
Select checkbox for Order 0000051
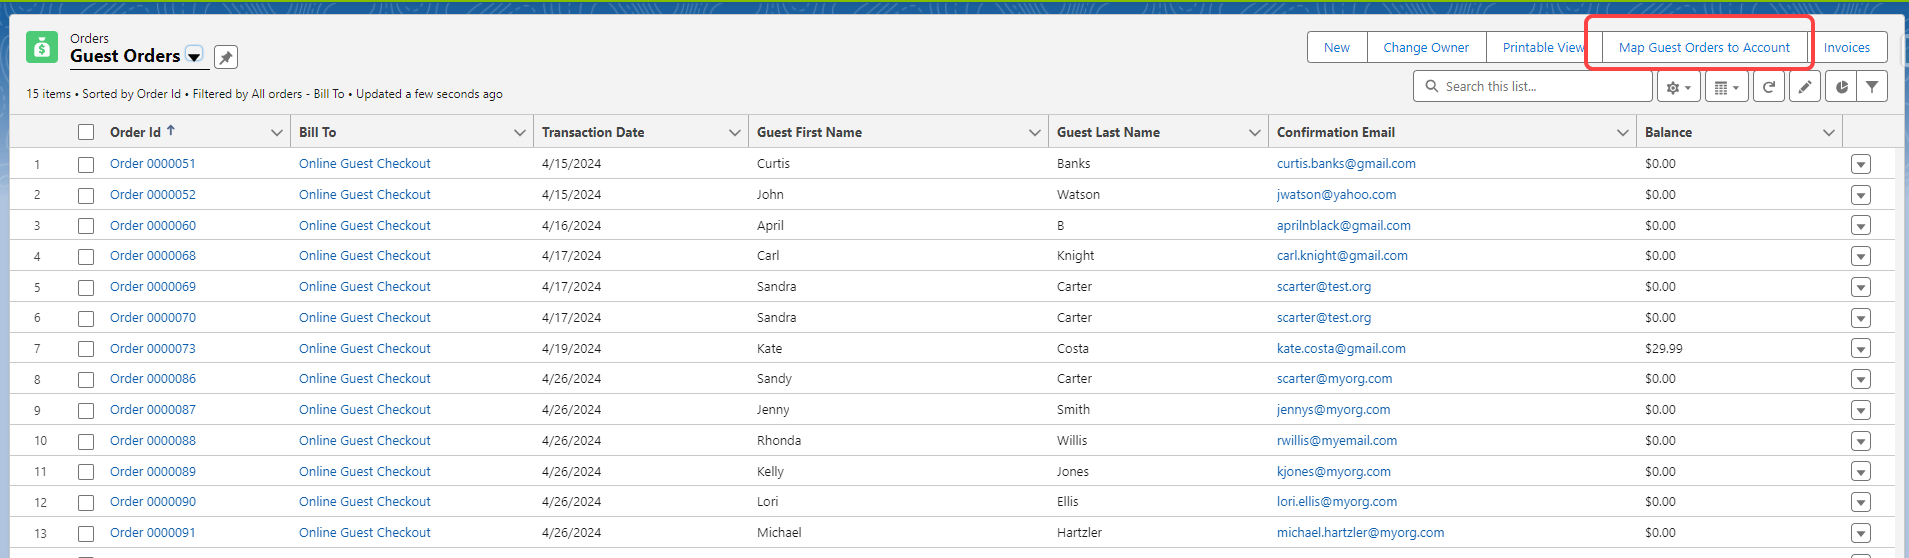[86, 164]
